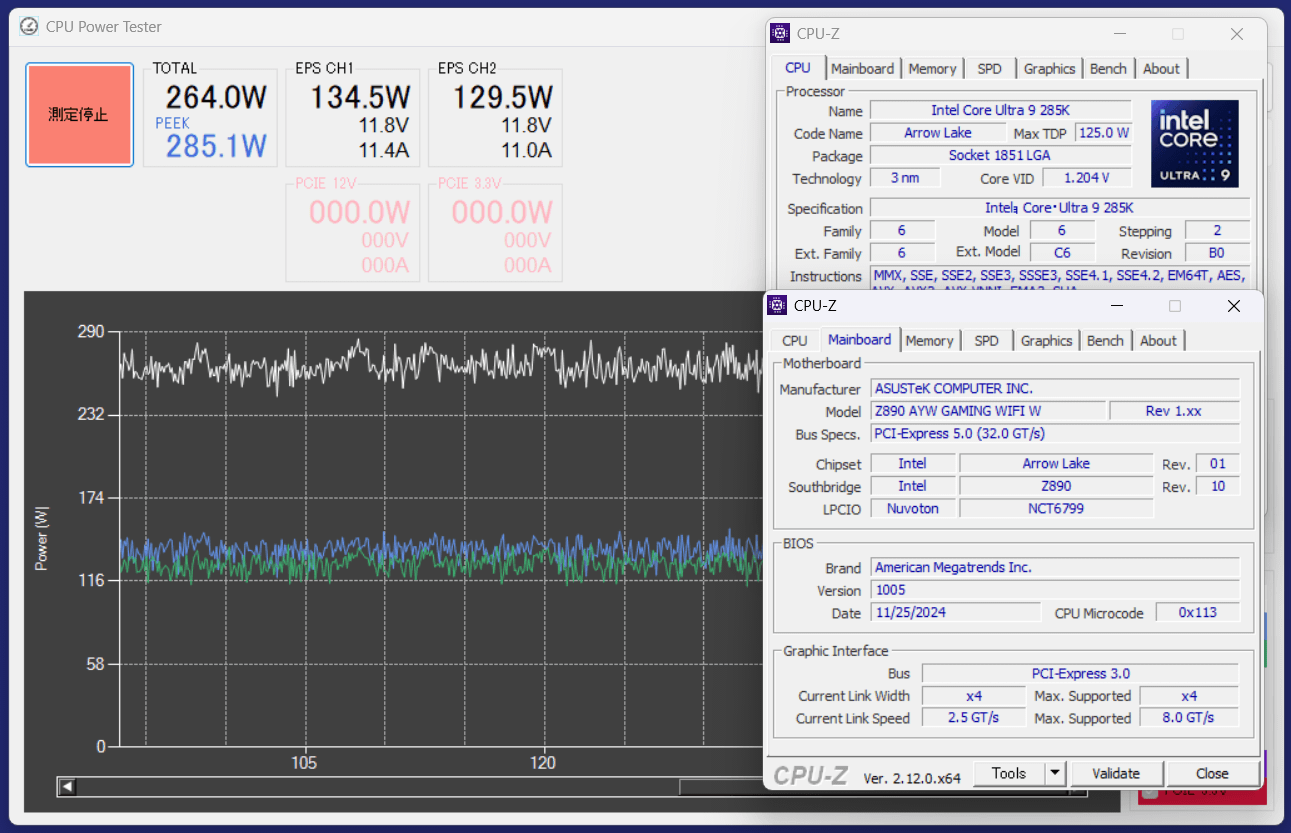Click the CPU Power Tester title bar icon
This screenshot has height=833, width=1291.
tap(30, 27)
